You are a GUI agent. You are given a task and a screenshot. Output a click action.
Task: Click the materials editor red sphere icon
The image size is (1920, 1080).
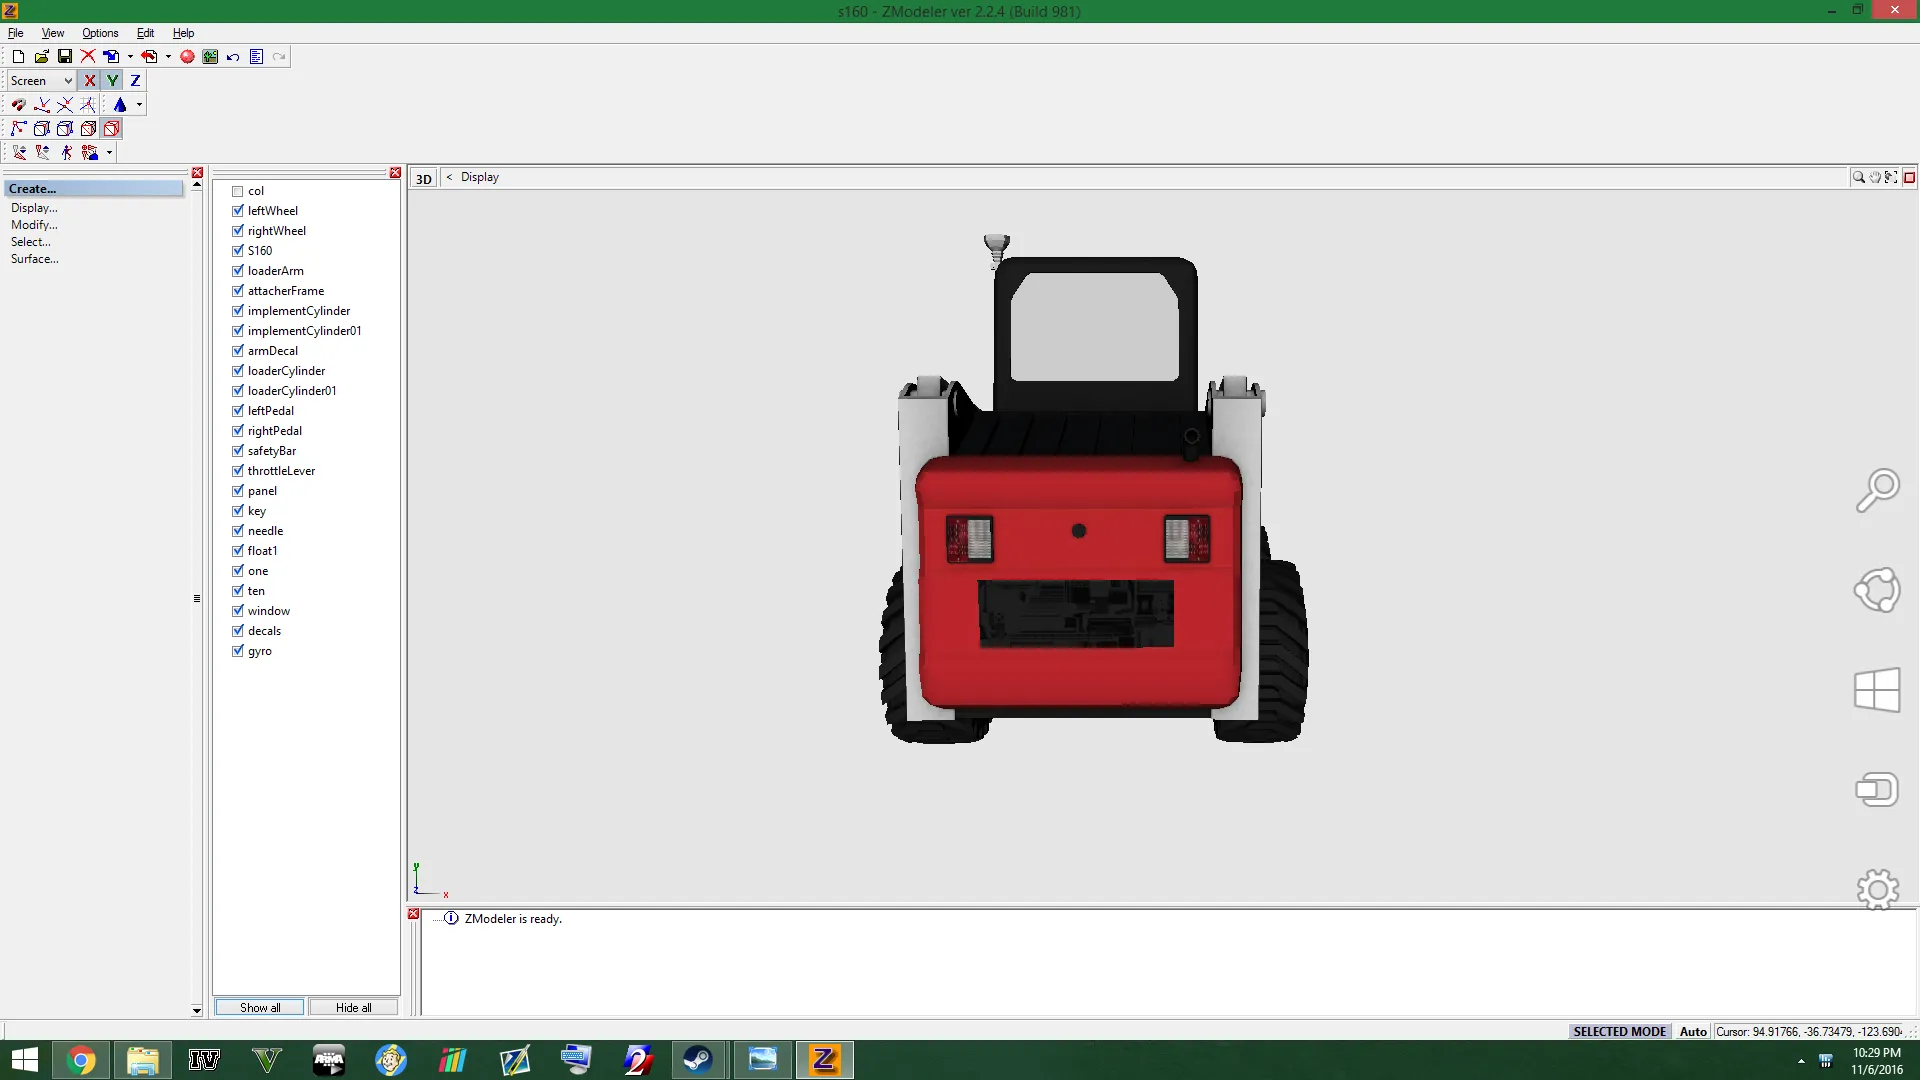pyautogui.click(x=187, y=57)
